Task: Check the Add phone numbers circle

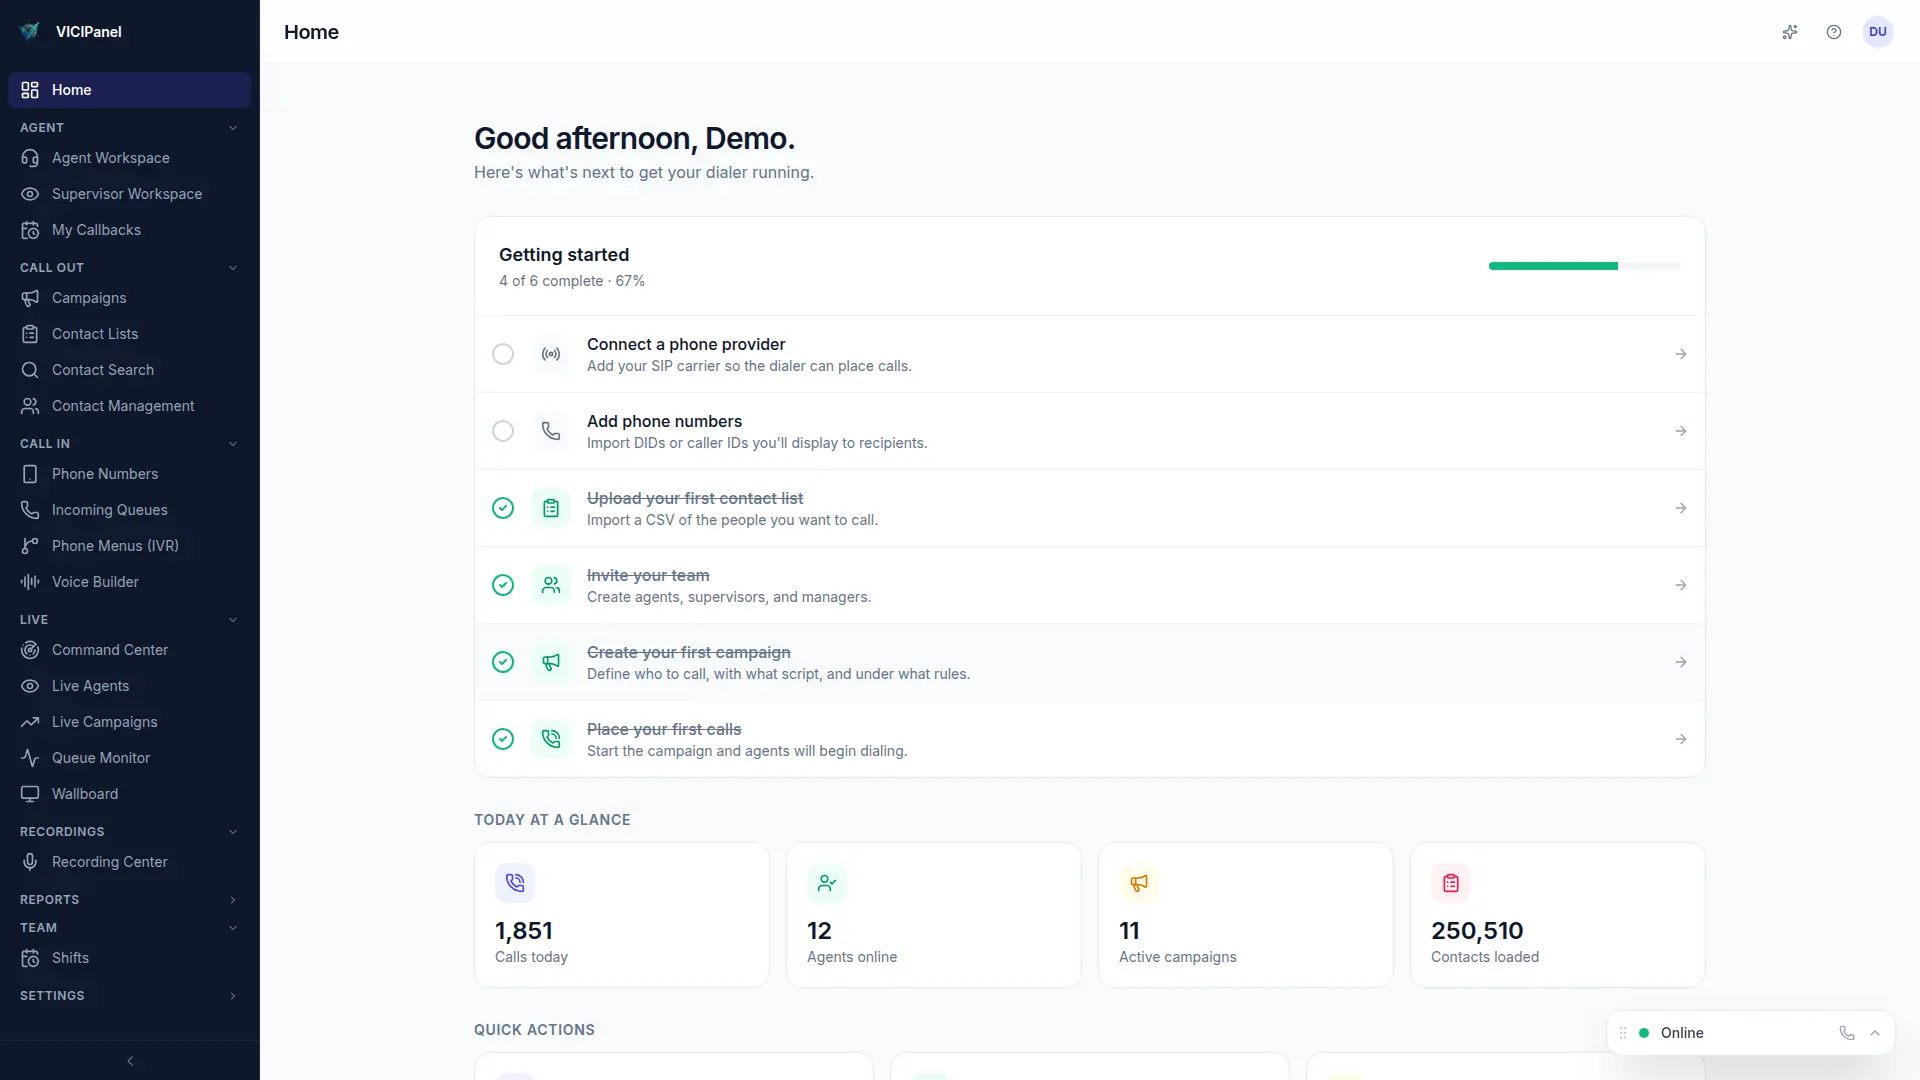Action: (503, 431)
